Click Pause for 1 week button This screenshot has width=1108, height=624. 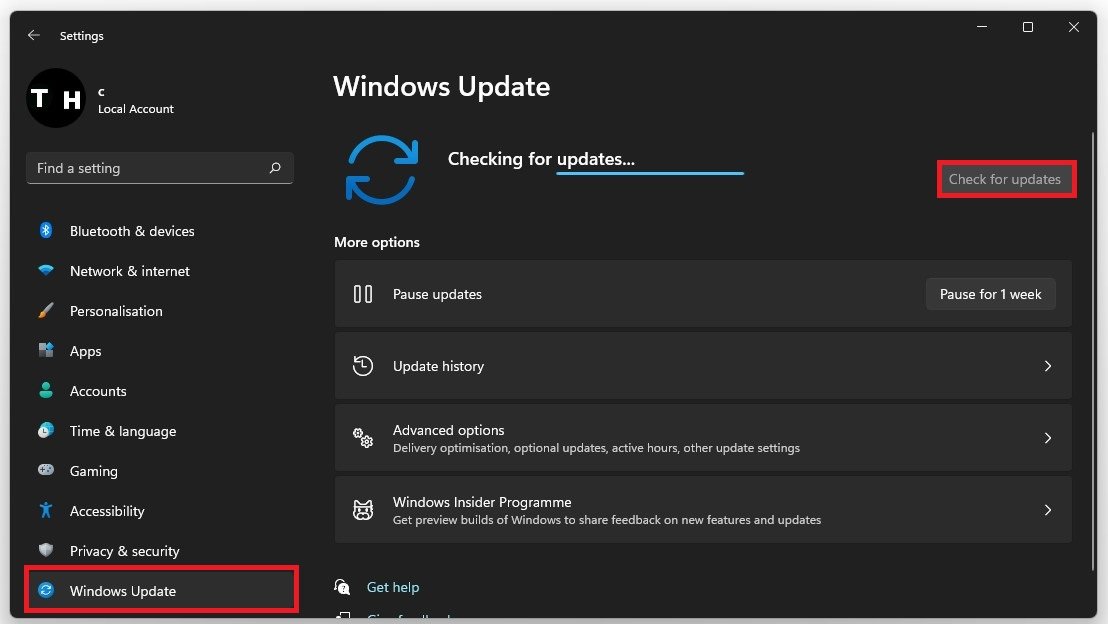point(990,294)
